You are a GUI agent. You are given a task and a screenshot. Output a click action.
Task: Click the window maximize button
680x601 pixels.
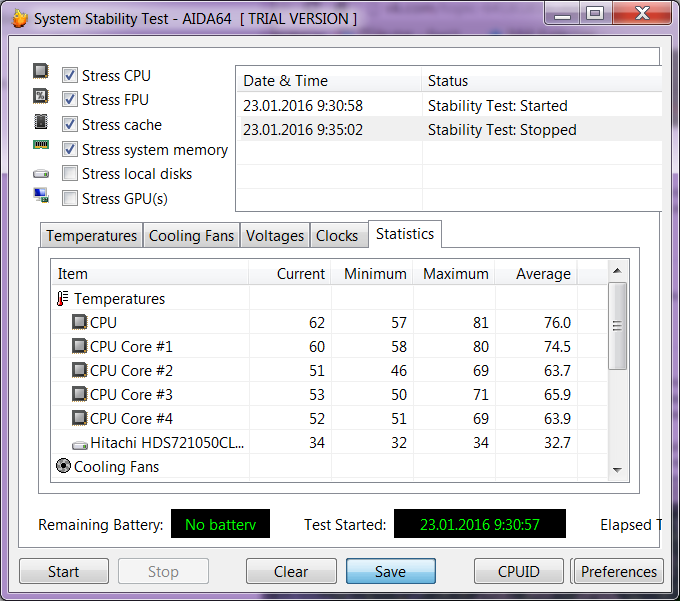point(595,13)
